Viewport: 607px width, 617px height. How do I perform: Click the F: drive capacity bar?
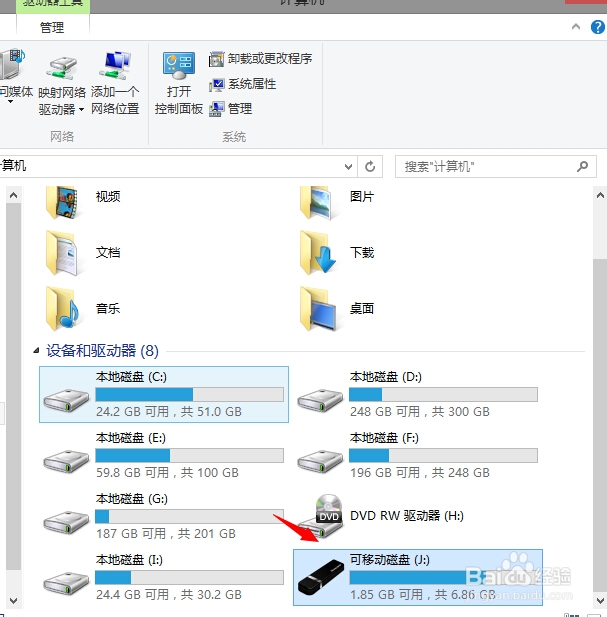(443, 455)
